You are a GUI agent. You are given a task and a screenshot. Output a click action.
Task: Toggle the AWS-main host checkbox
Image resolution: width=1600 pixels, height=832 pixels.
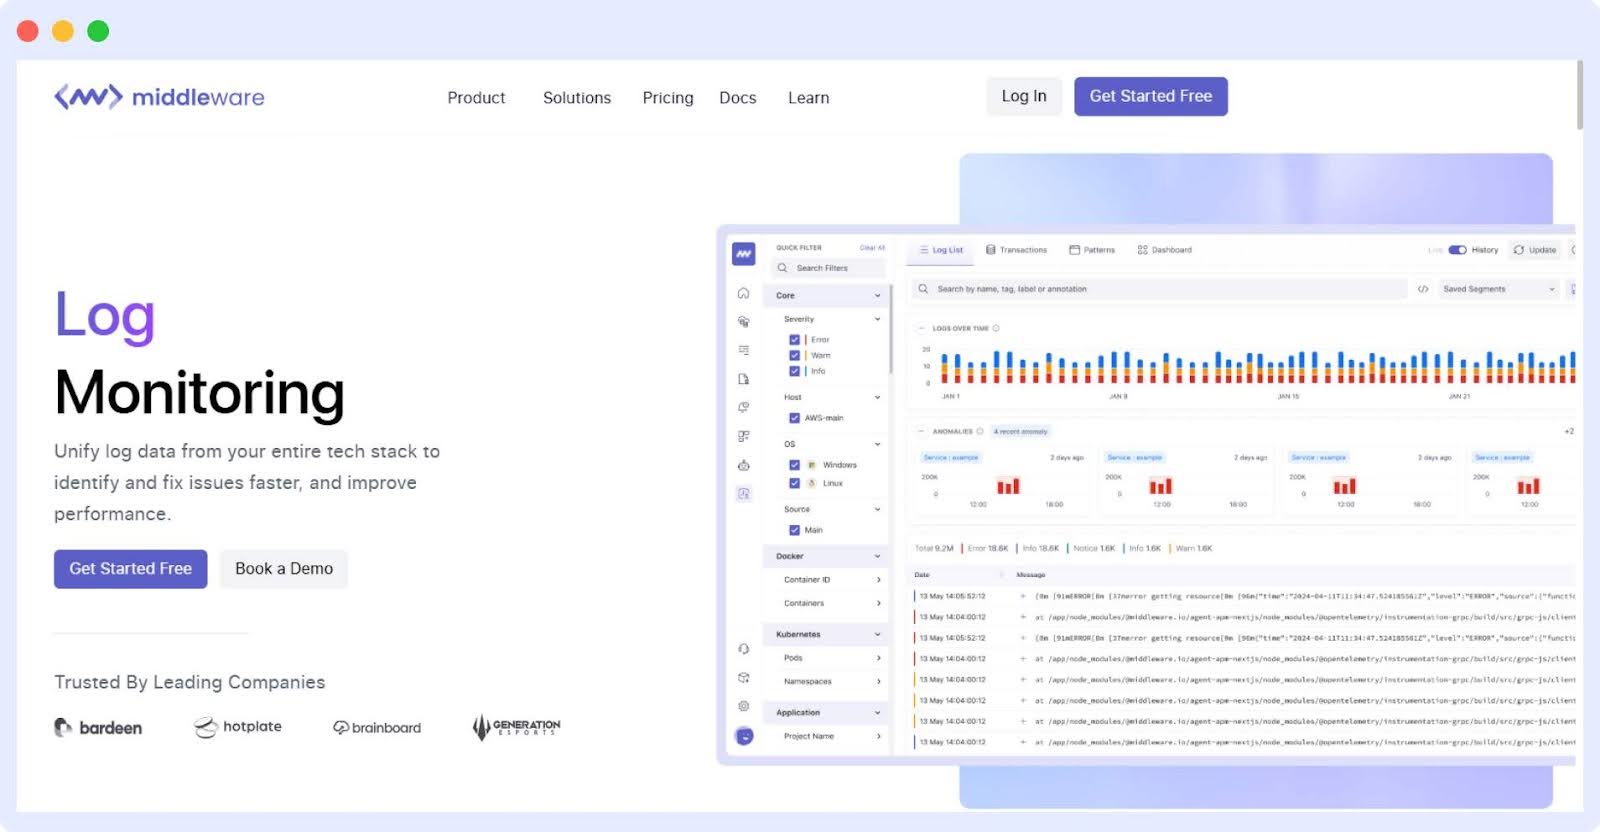click(794, 418)
